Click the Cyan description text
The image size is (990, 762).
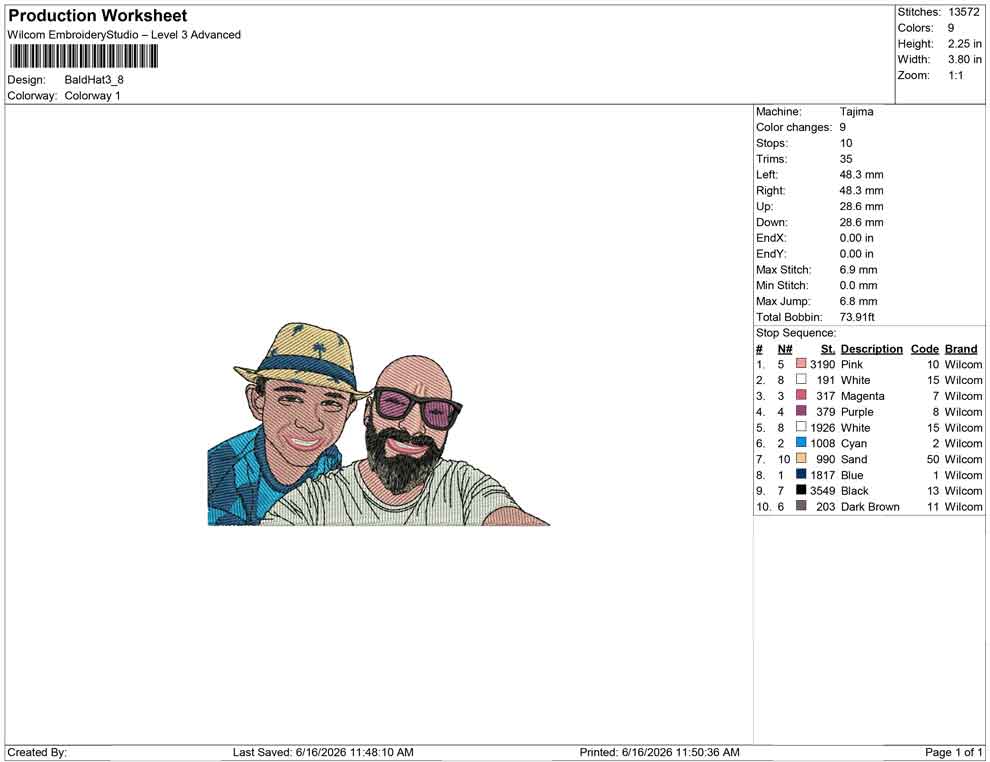point(854,443)
